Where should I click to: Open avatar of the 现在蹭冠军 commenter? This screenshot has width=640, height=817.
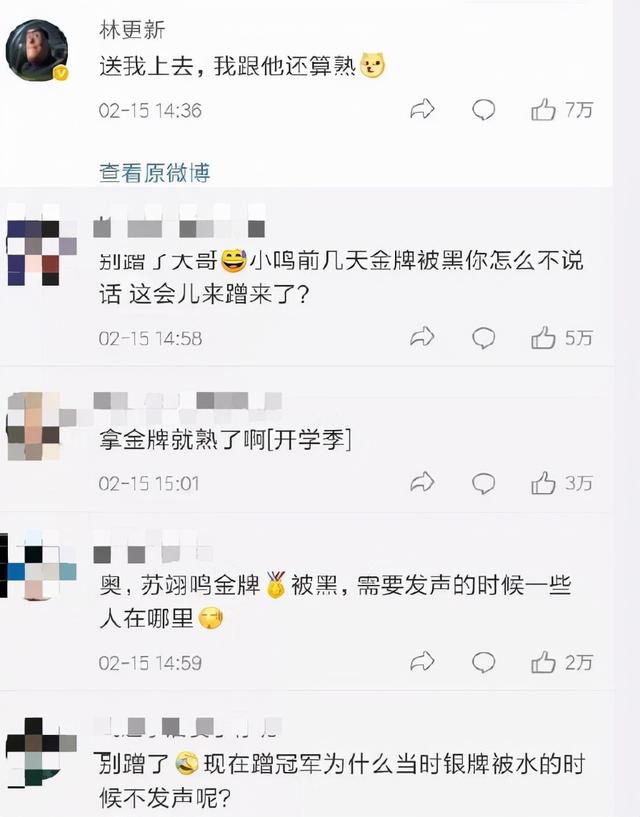[x=42, y=752]
